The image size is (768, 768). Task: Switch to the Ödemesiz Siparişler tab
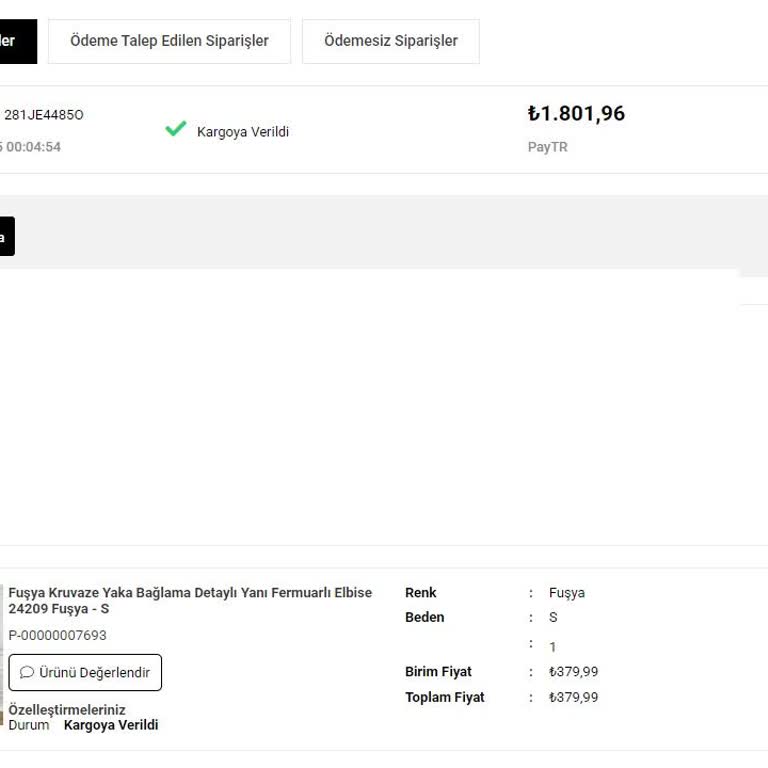coord(390,41)
